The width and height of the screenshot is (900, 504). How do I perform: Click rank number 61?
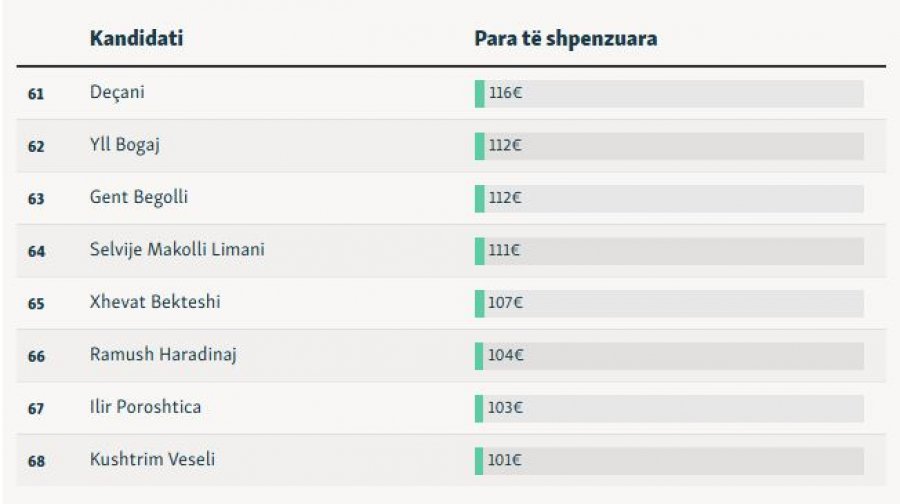36,94
